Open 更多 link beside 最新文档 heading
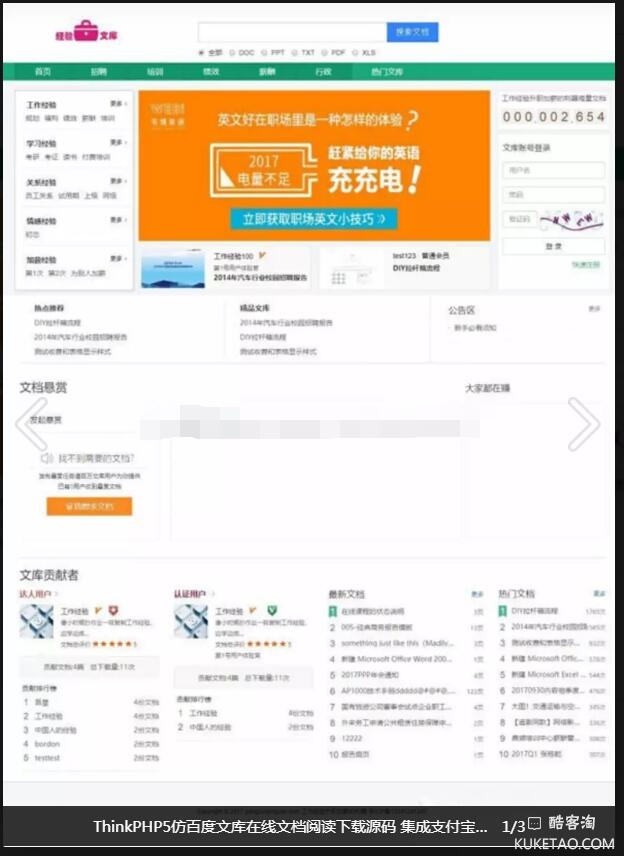The width and height of the screenshot is (624, 856). click(477, 594)
